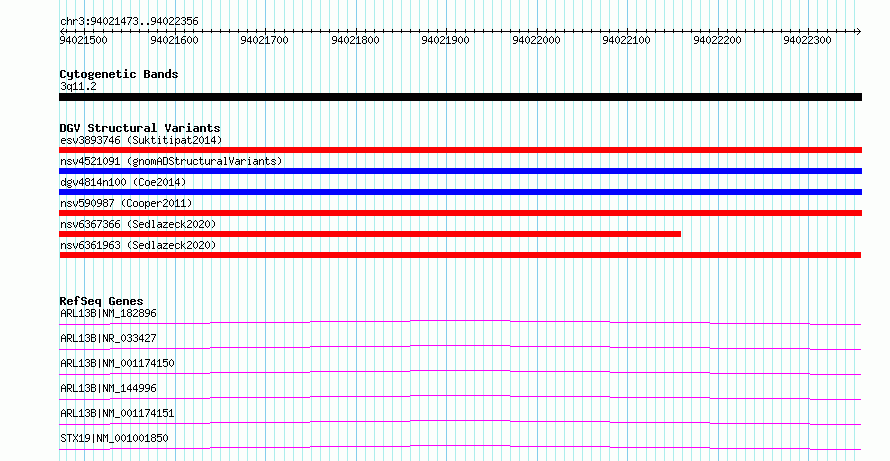Viewport: 890px width, 461px height.
Task: Open variant label esv3893746 (Suktitipat2014)
Action: coord(141,140)
